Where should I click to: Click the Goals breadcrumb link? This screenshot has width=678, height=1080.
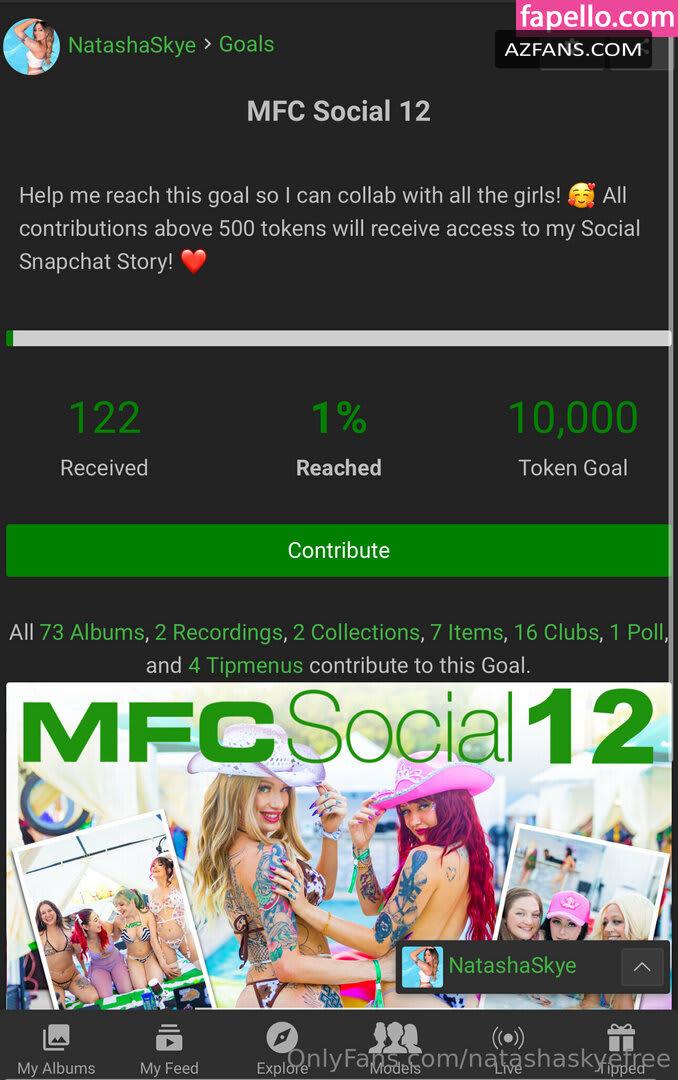(x=247, y=44)
